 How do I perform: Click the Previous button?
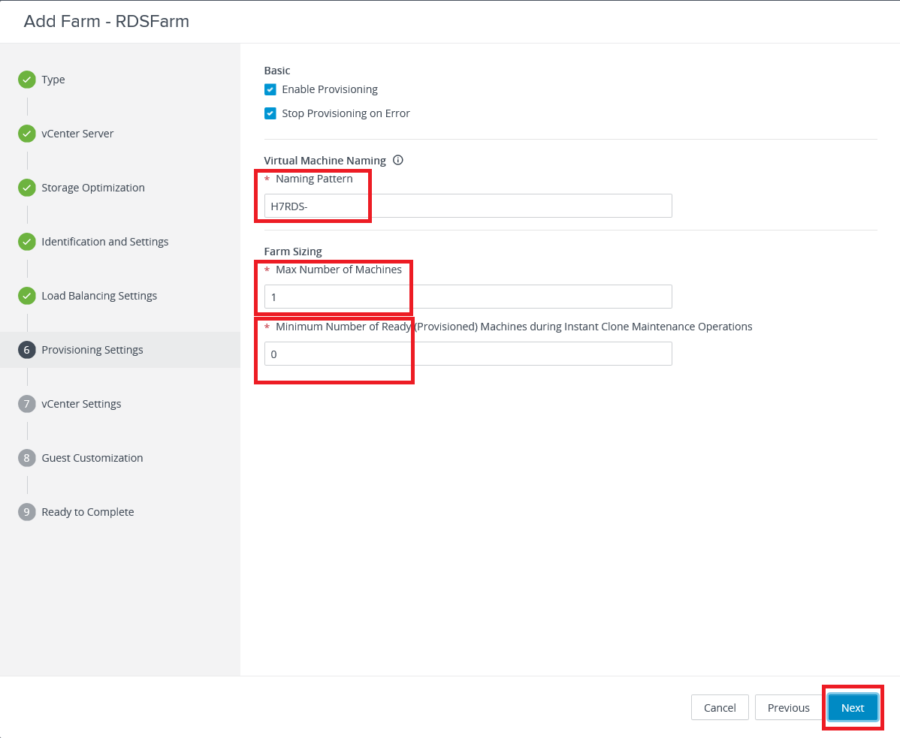click(x=787, y=707)
